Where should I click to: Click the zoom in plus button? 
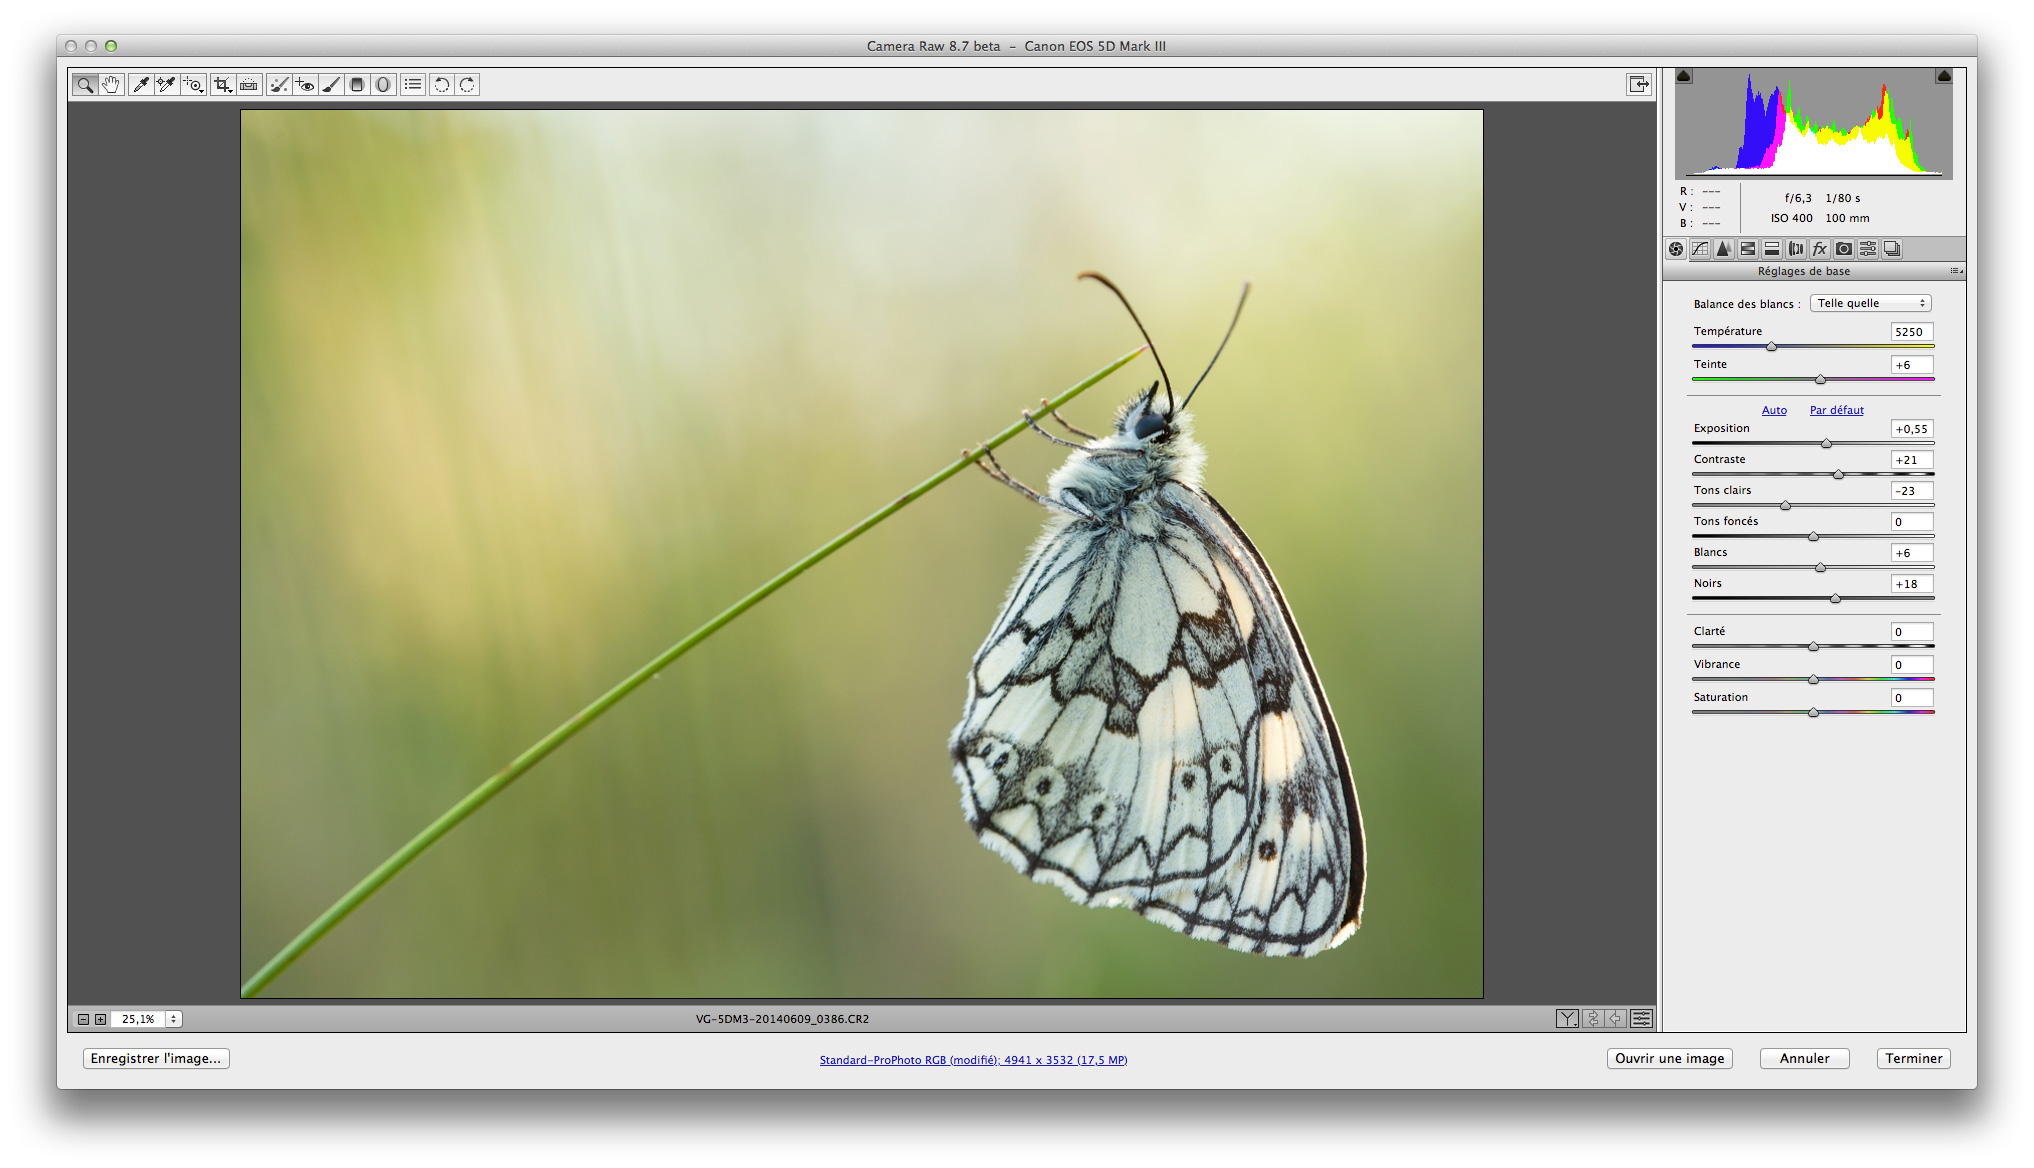coord(100,1019)
